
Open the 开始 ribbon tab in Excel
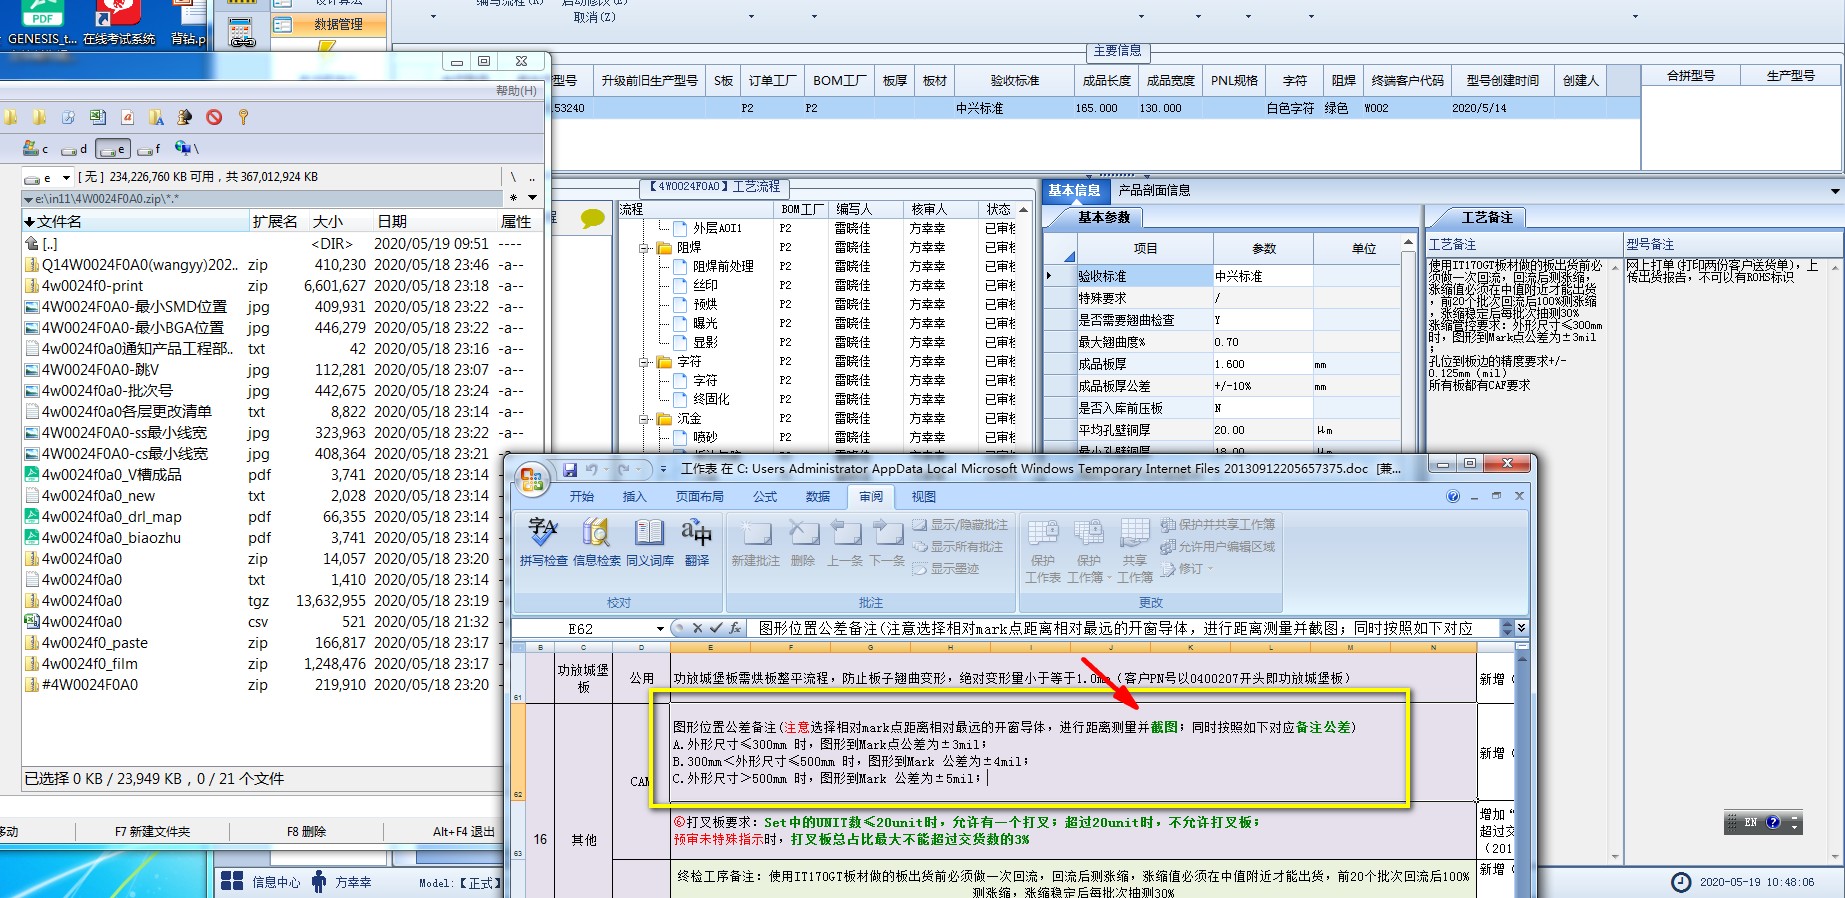tap(581, 496)
